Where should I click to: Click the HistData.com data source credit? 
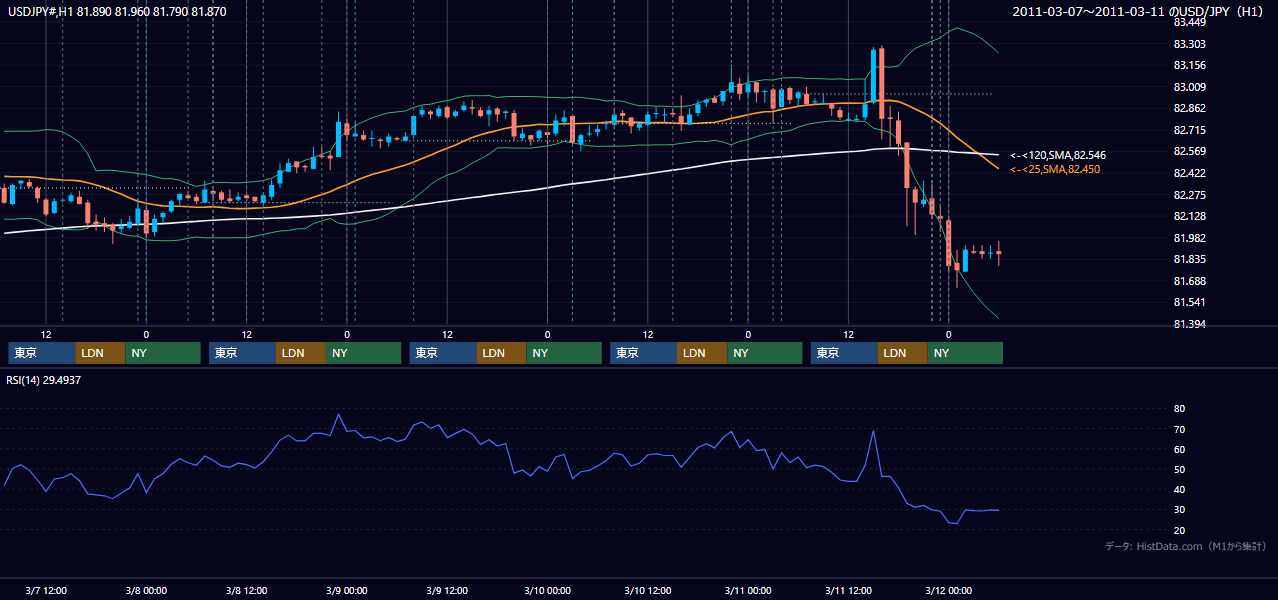click(1186, 546)
